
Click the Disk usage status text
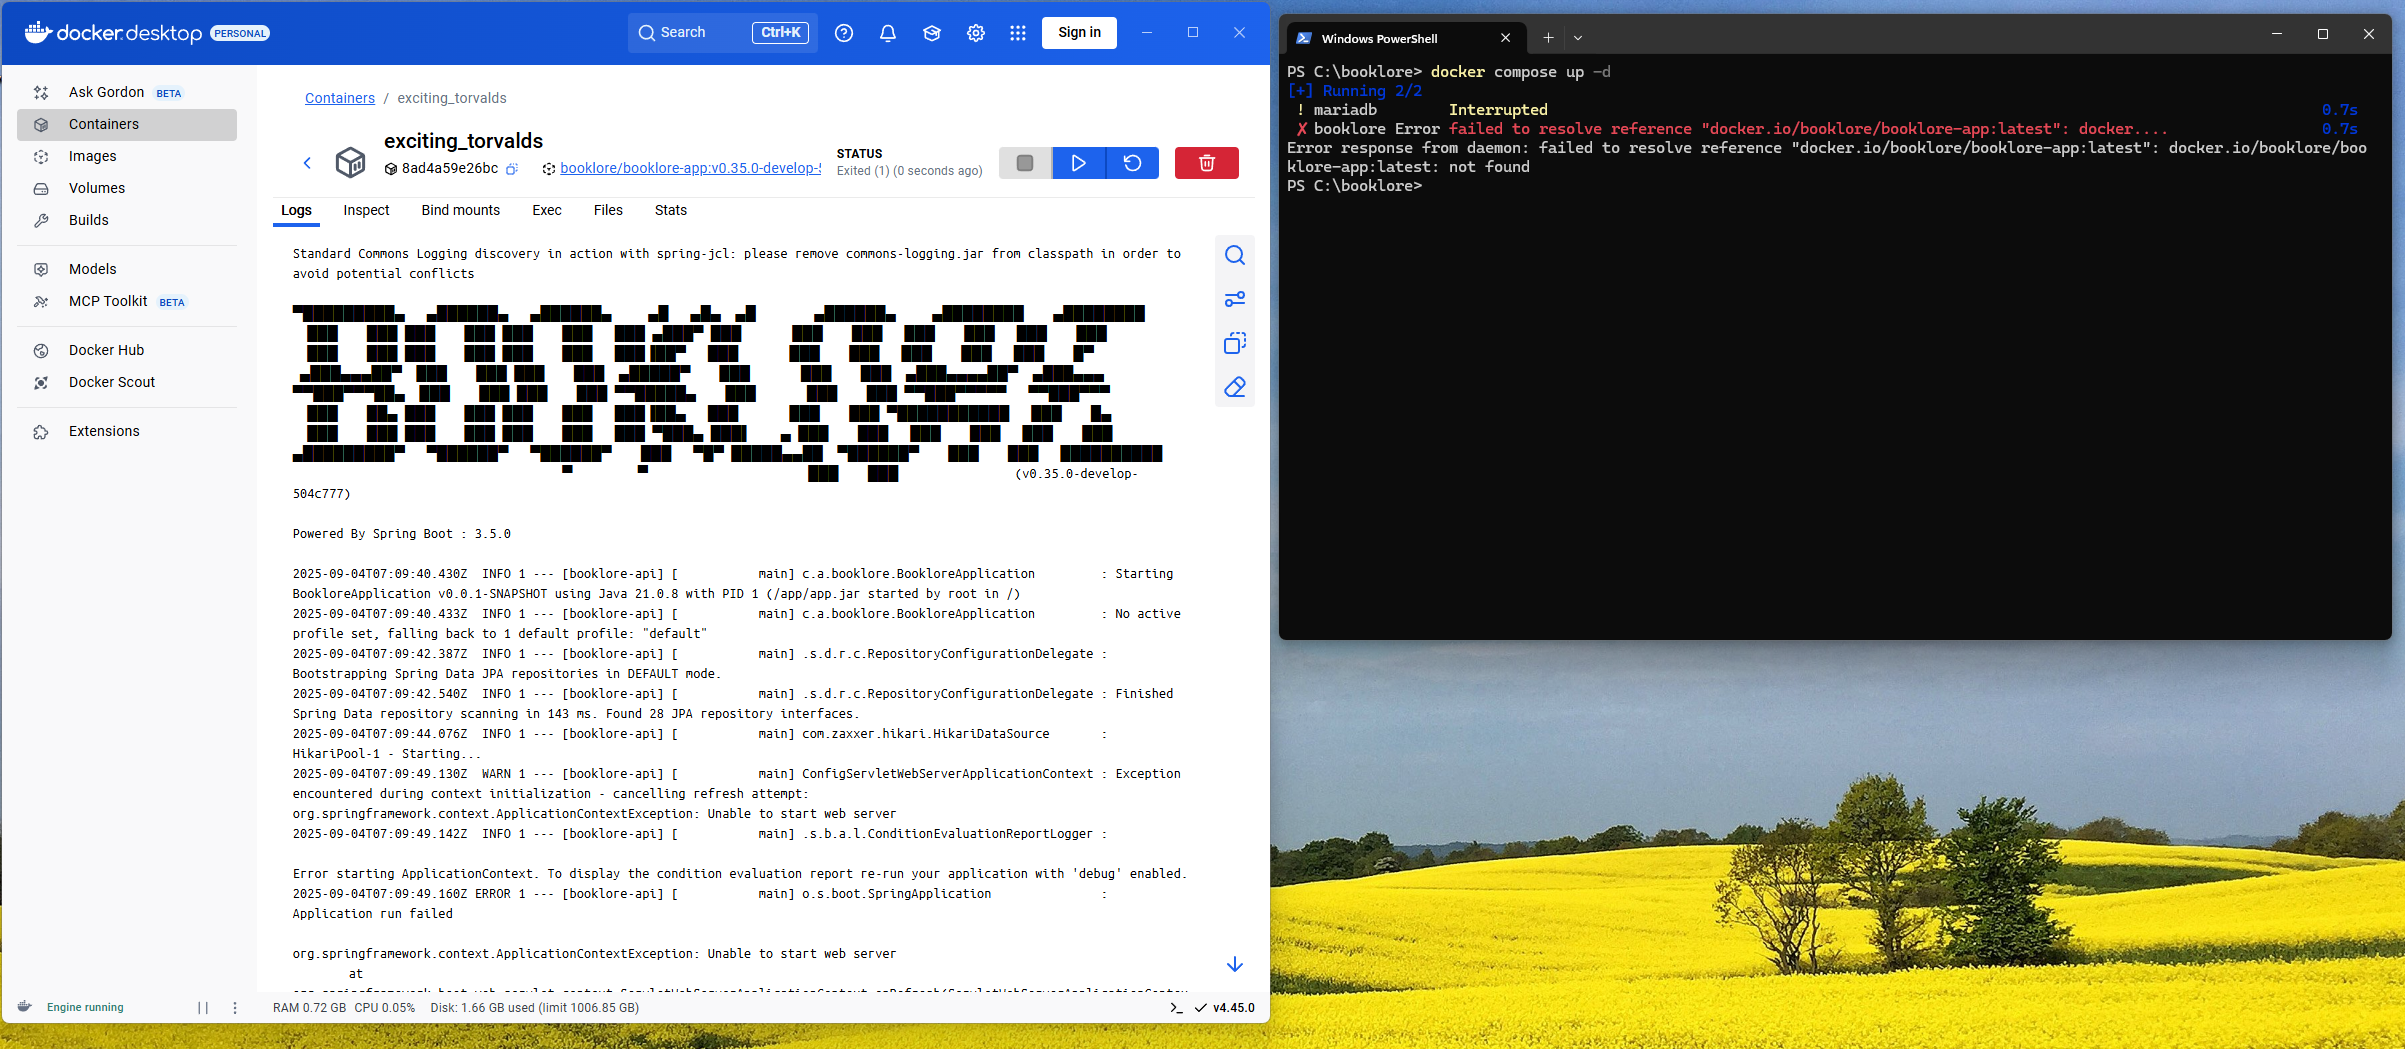(535, 1008)
